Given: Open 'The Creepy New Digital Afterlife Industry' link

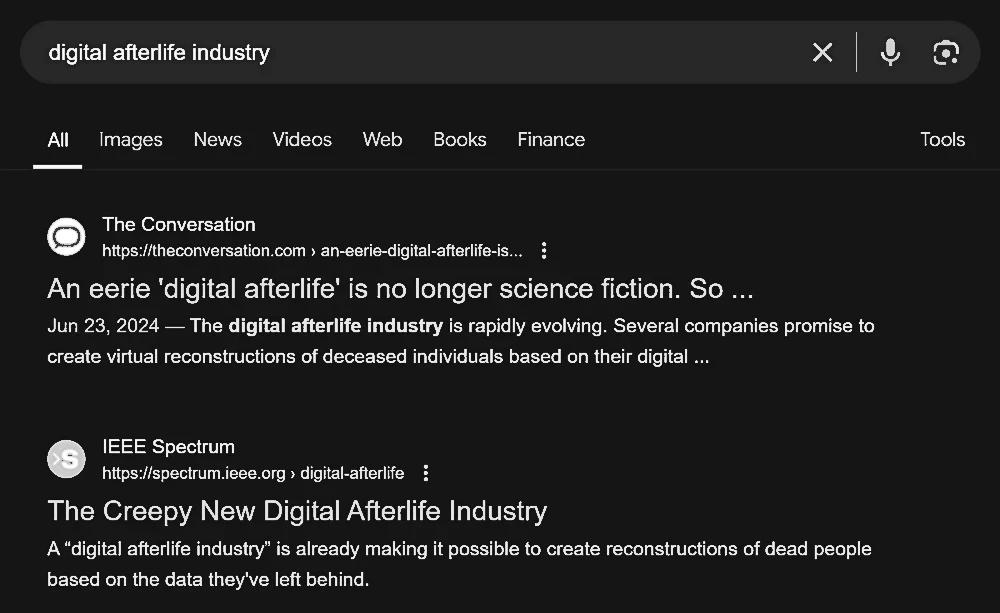Looking at the screenshot, I should tap(297, 511).
